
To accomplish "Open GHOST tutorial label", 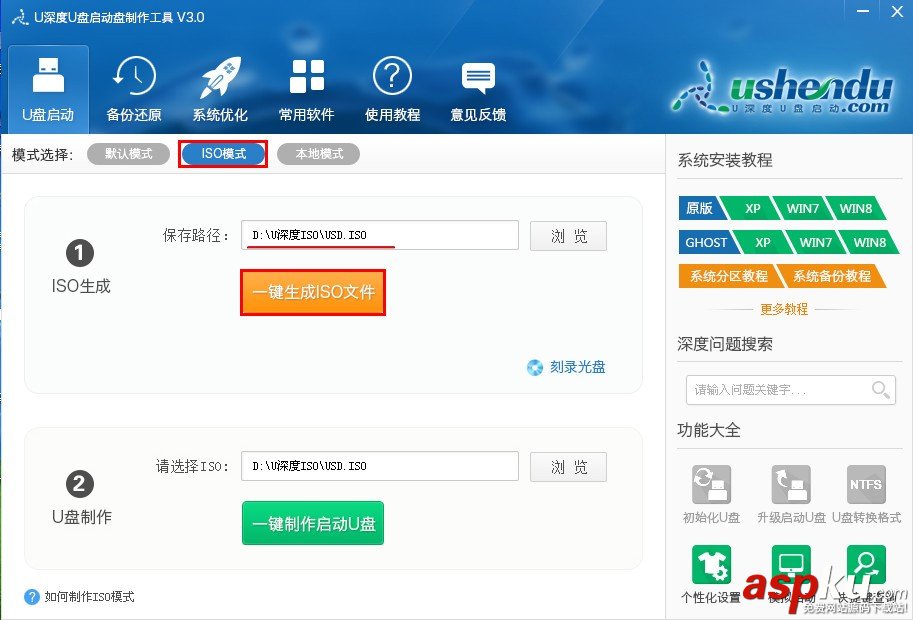I will click(x=706, y=242).
